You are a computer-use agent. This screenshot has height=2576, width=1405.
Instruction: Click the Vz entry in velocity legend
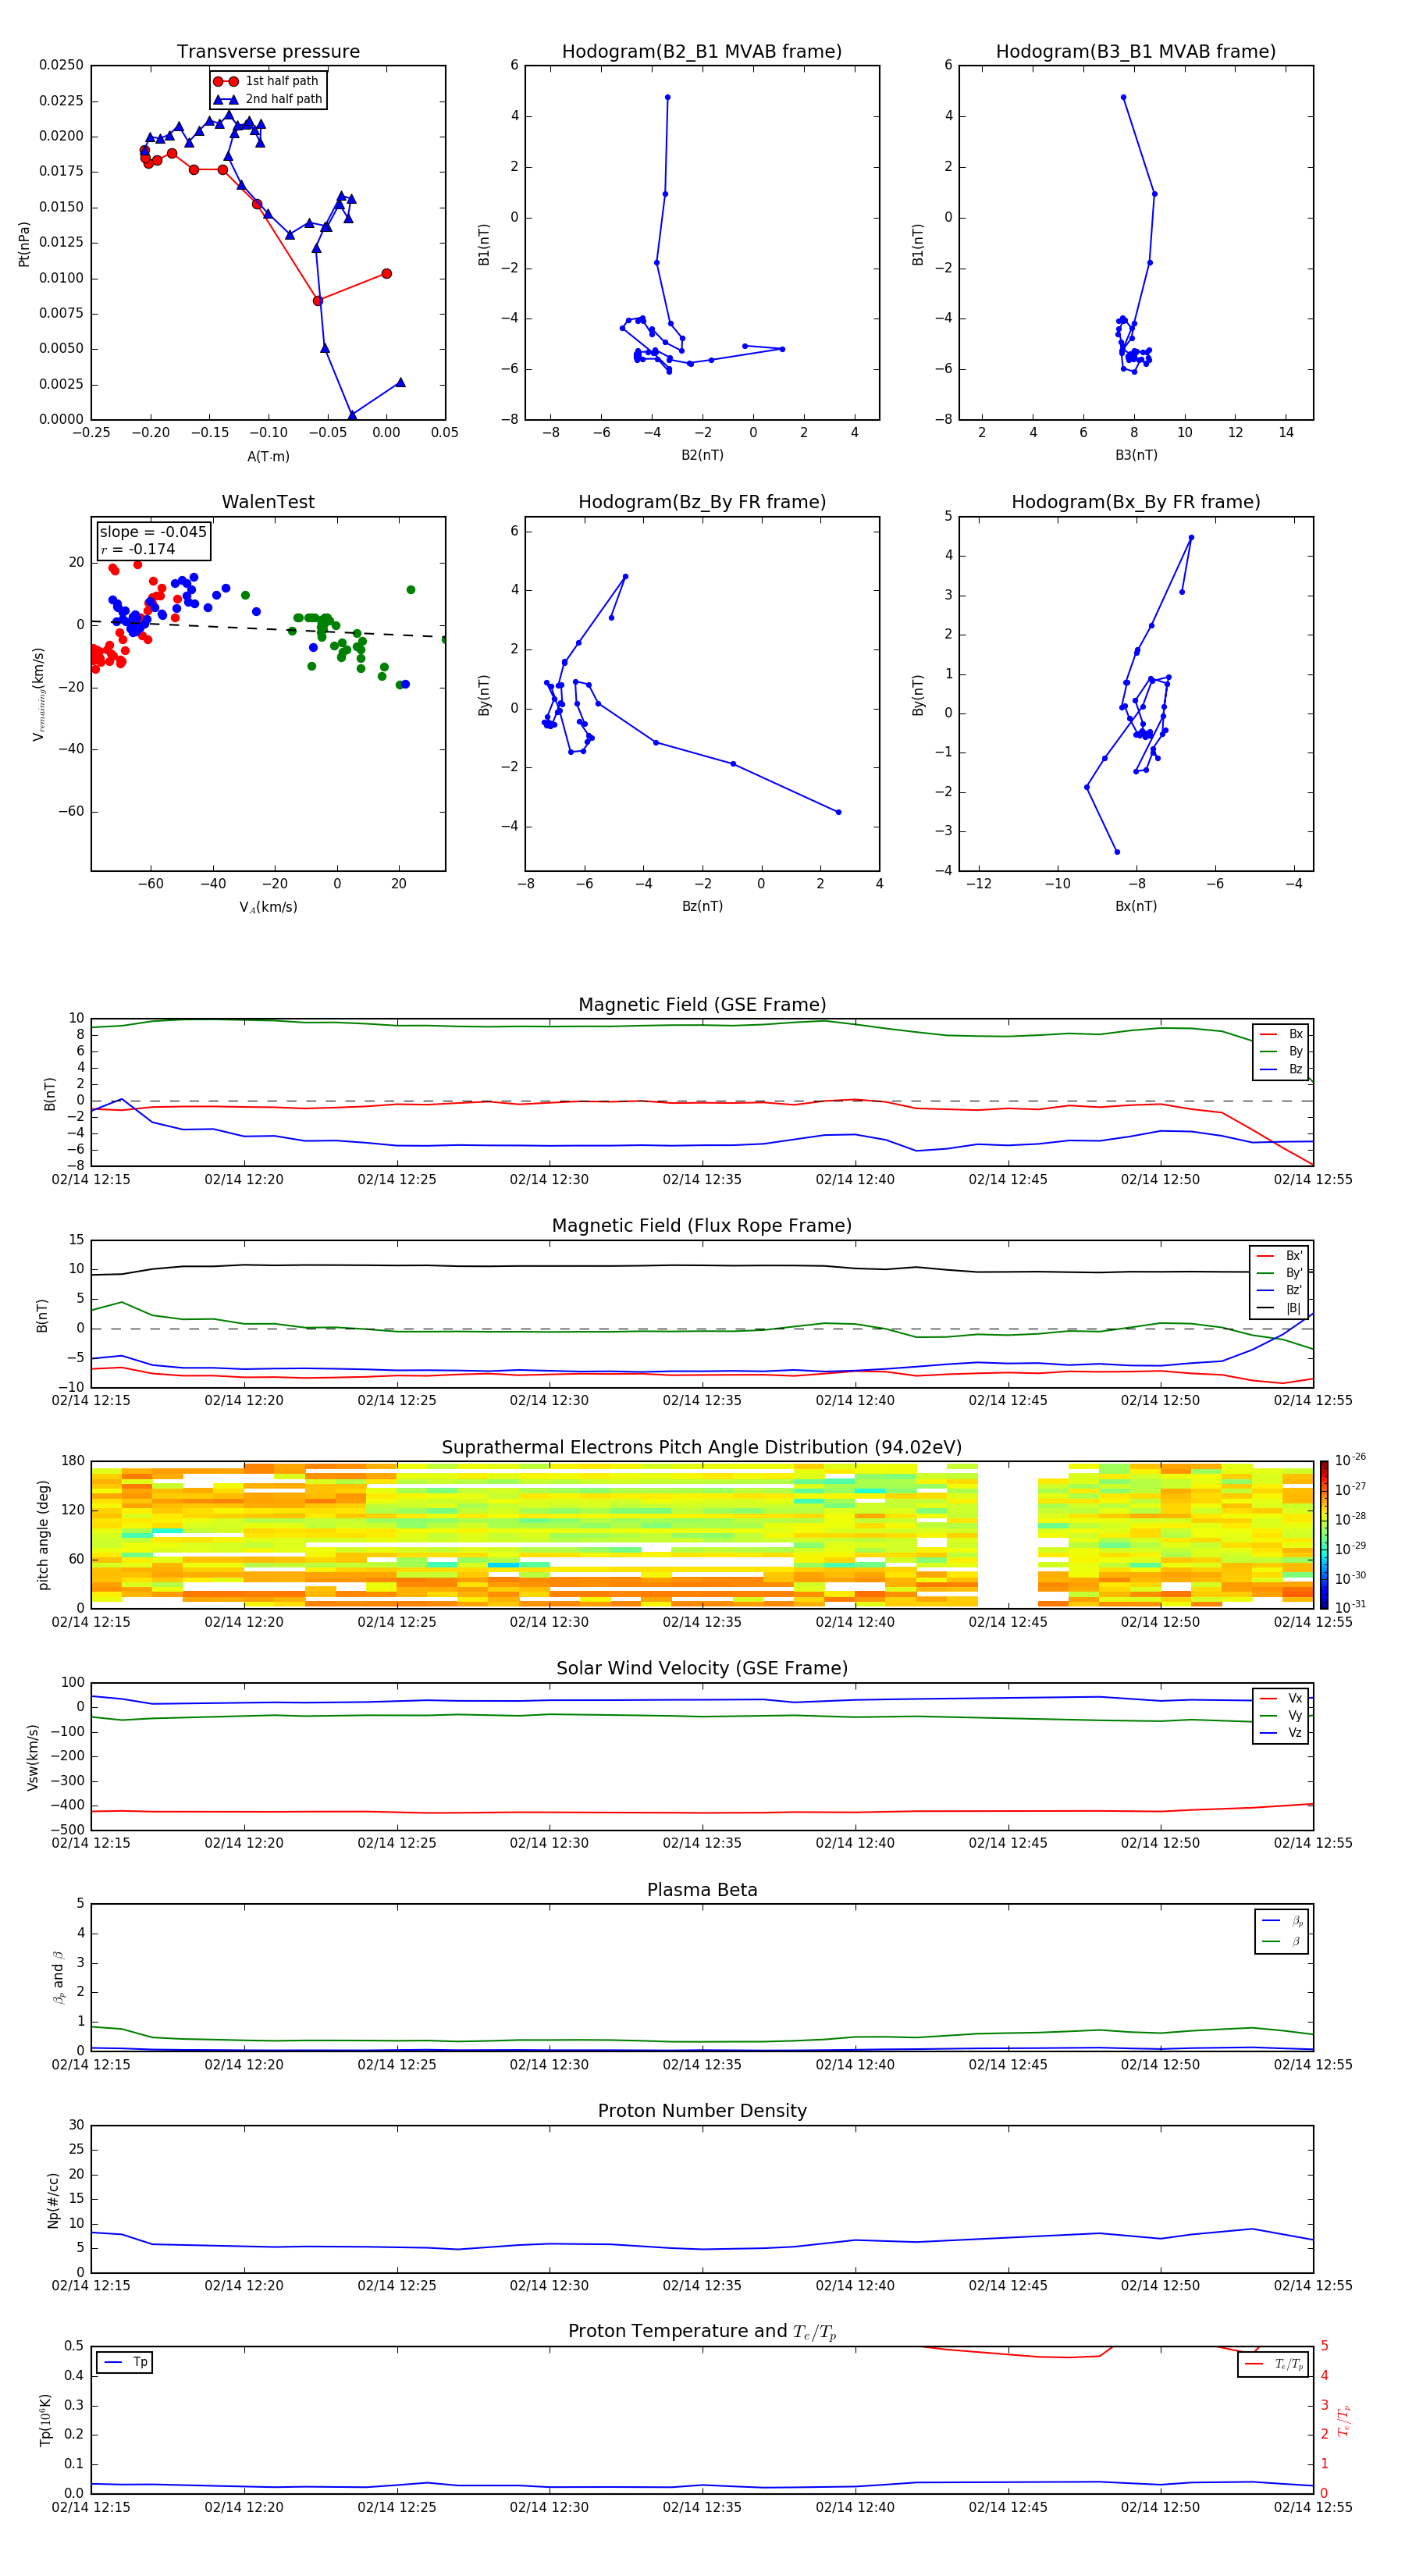click(1281, 1734)
